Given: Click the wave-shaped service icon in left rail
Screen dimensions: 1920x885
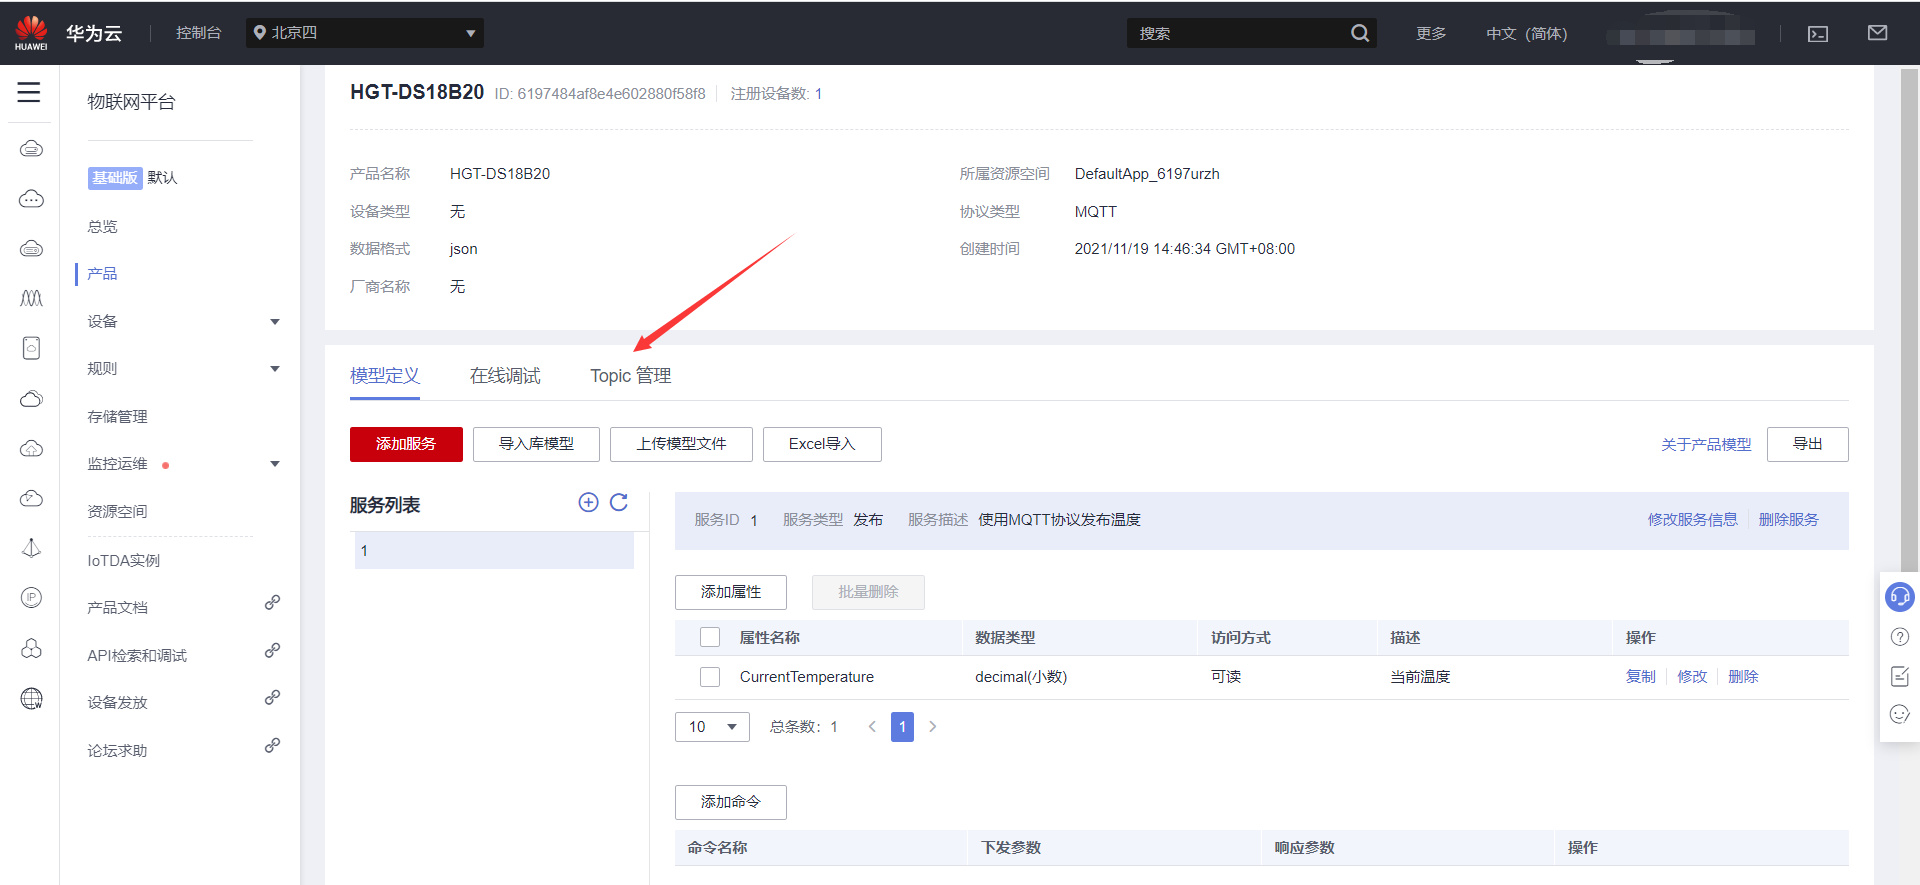Looking at the screenshot, I should coord(31,298).
